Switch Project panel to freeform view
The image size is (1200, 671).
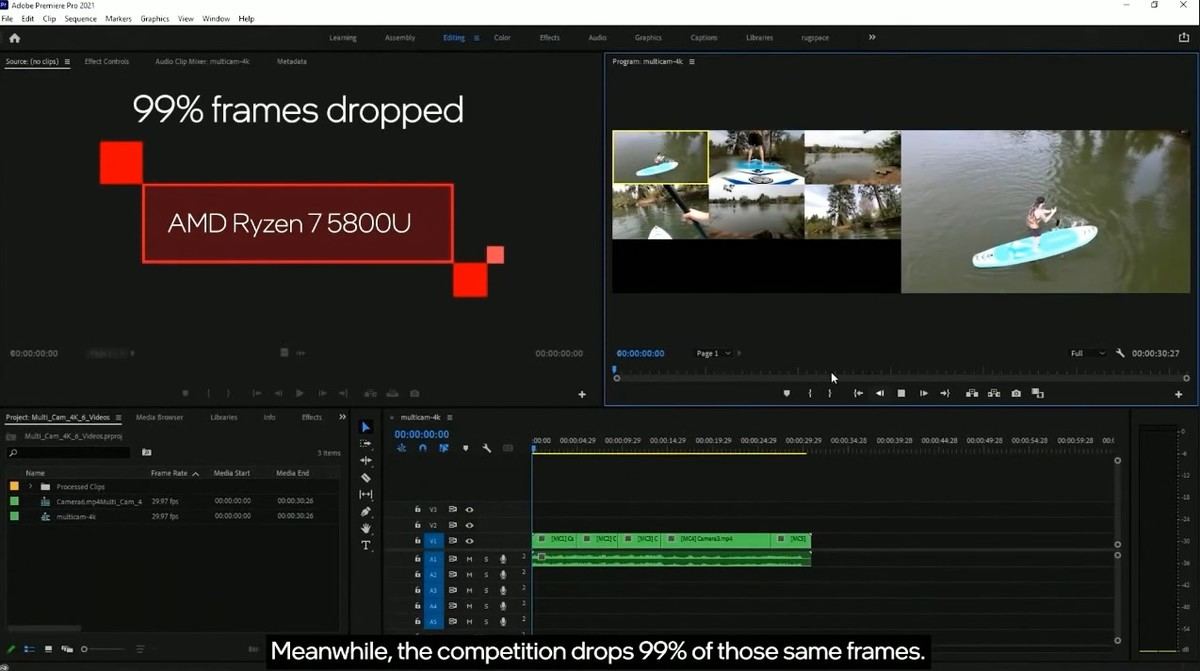click(x=68, y=649)
